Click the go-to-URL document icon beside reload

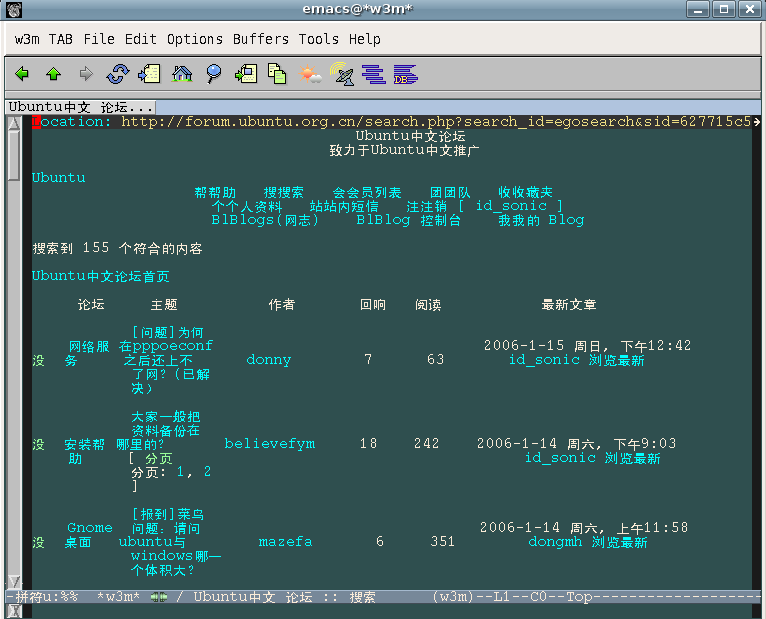point(149,74)
